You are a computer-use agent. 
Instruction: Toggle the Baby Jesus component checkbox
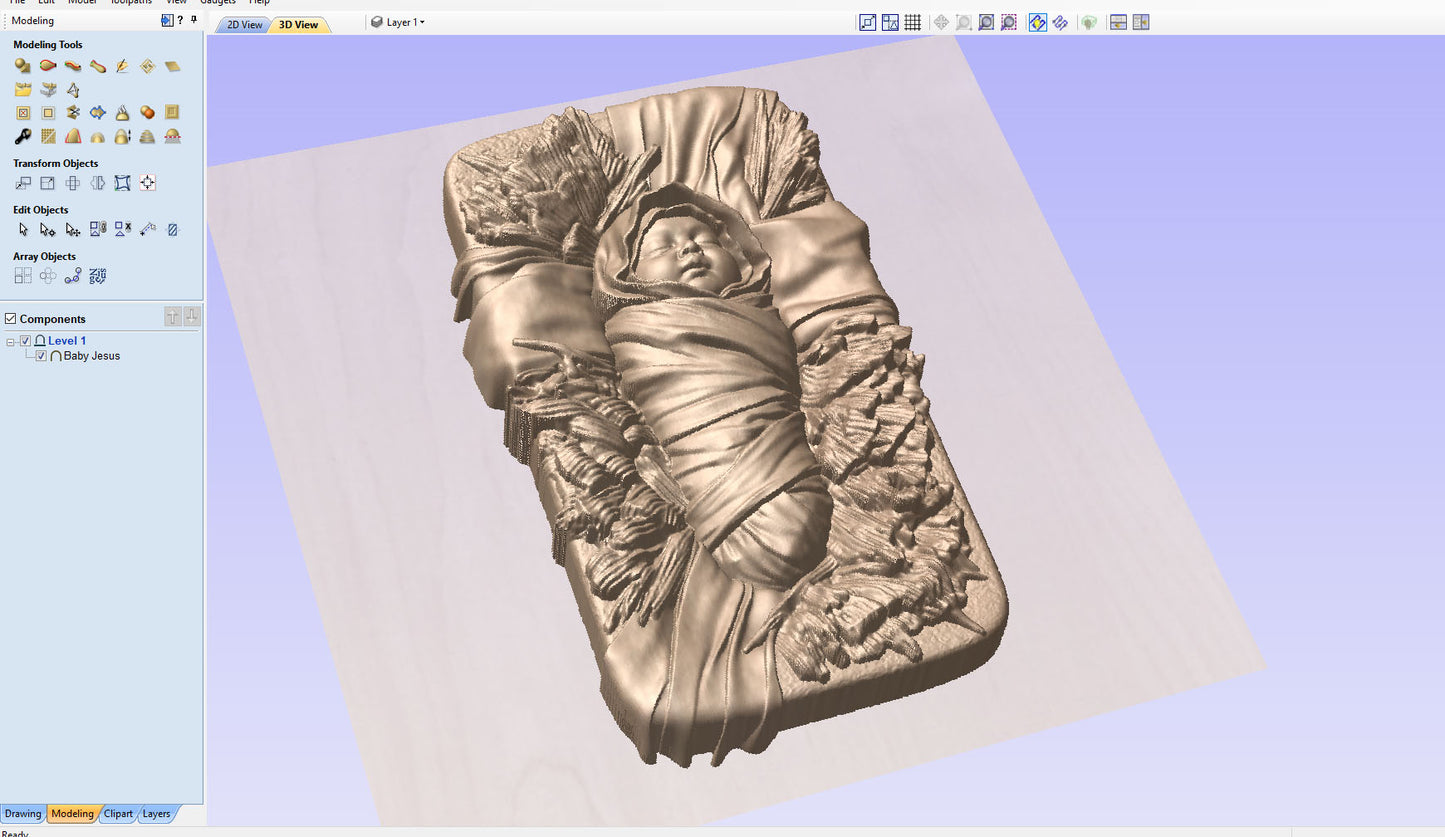tap(41, 356)
